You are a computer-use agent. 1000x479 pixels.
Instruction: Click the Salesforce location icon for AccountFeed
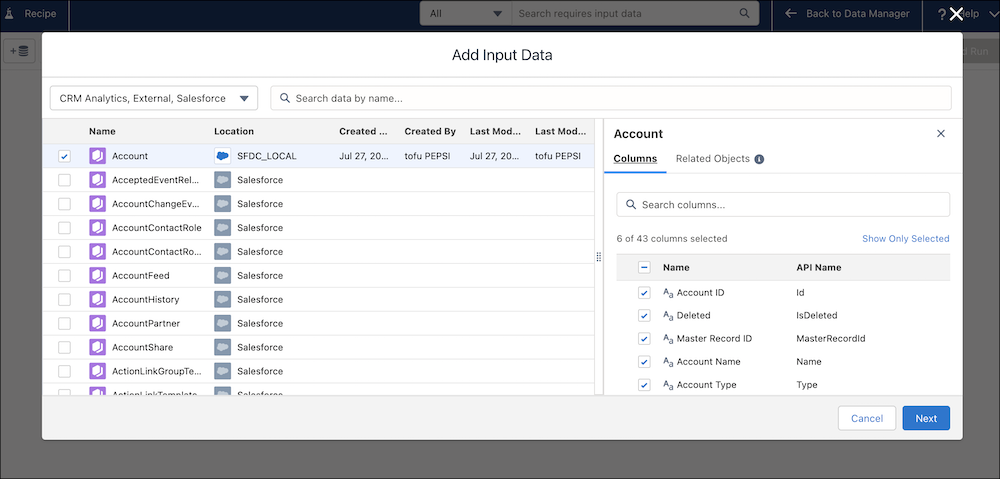tap(222, 276)
